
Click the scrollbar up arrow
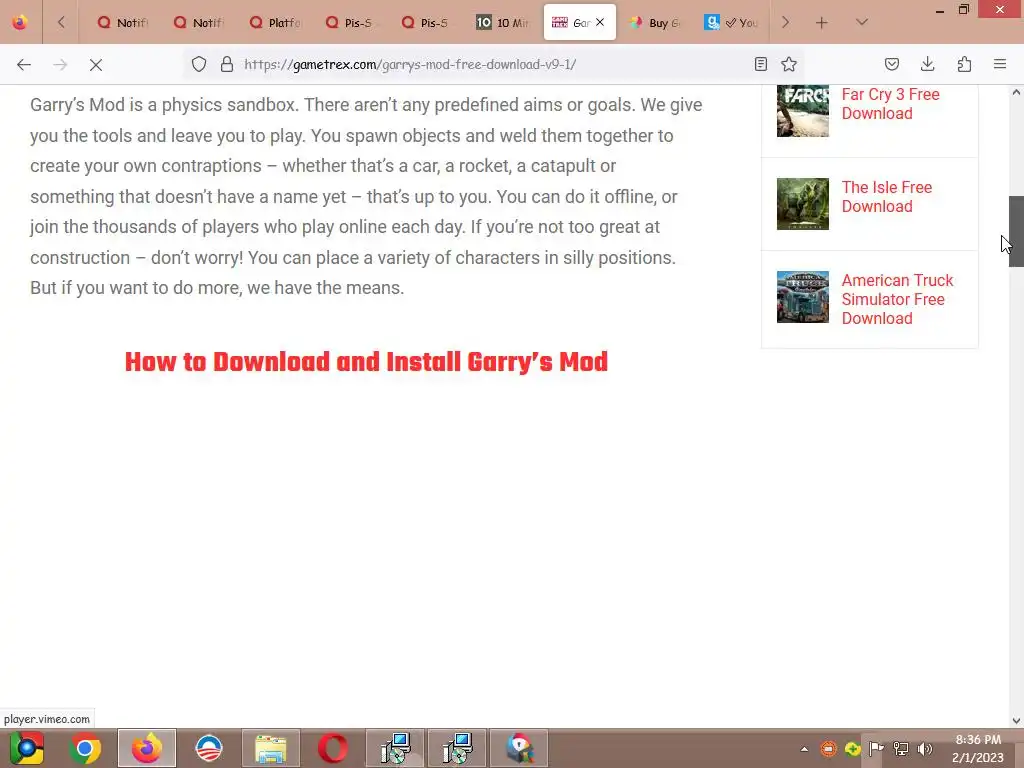point(1016,92)
